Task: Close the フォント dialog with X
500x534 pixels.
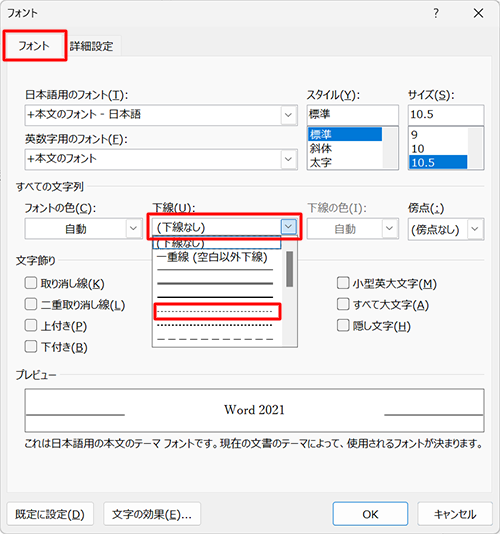Action: click(478, 13)
